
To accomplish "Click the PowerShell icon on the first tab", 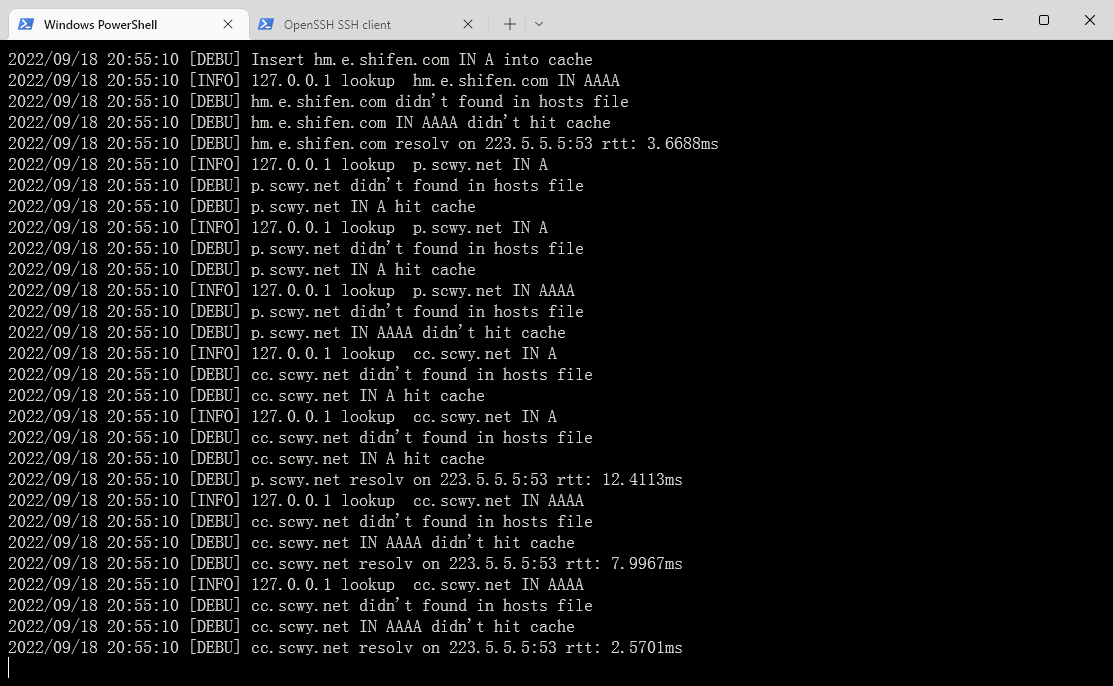I will pyautogui.click(x=26, y=24).
